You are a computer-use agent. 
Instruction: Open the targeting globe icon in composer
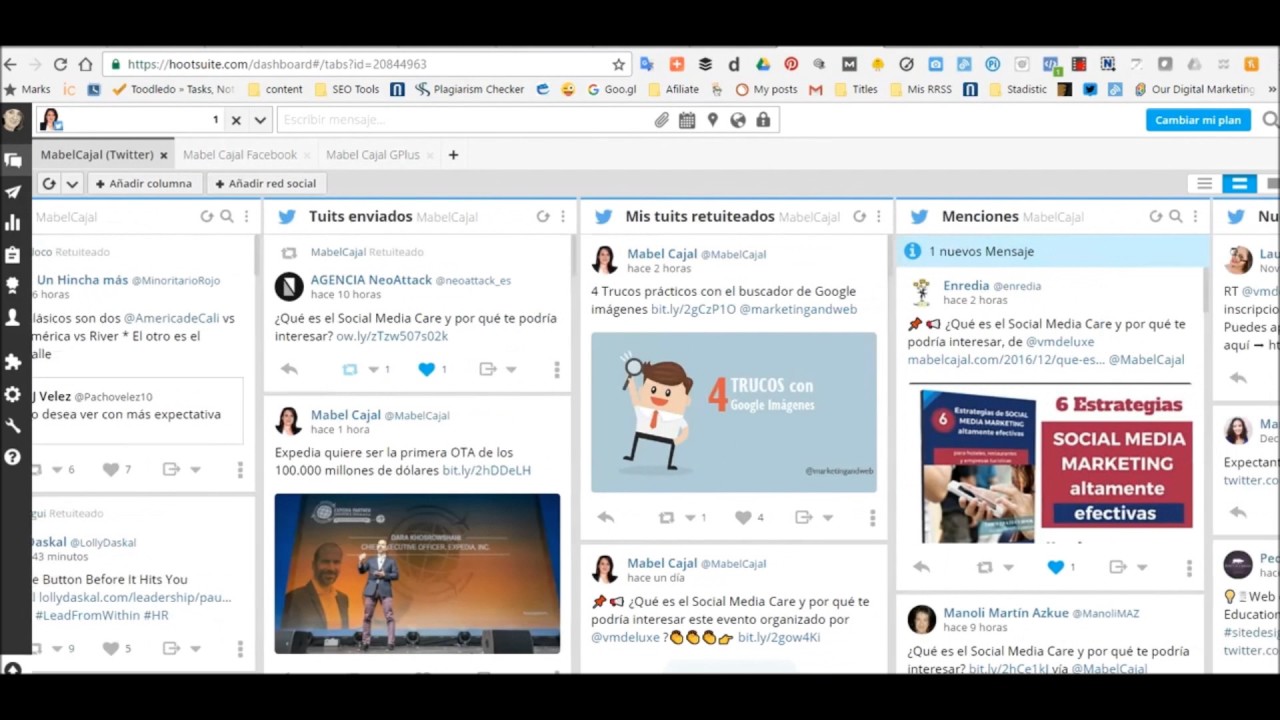coord(738,120)
